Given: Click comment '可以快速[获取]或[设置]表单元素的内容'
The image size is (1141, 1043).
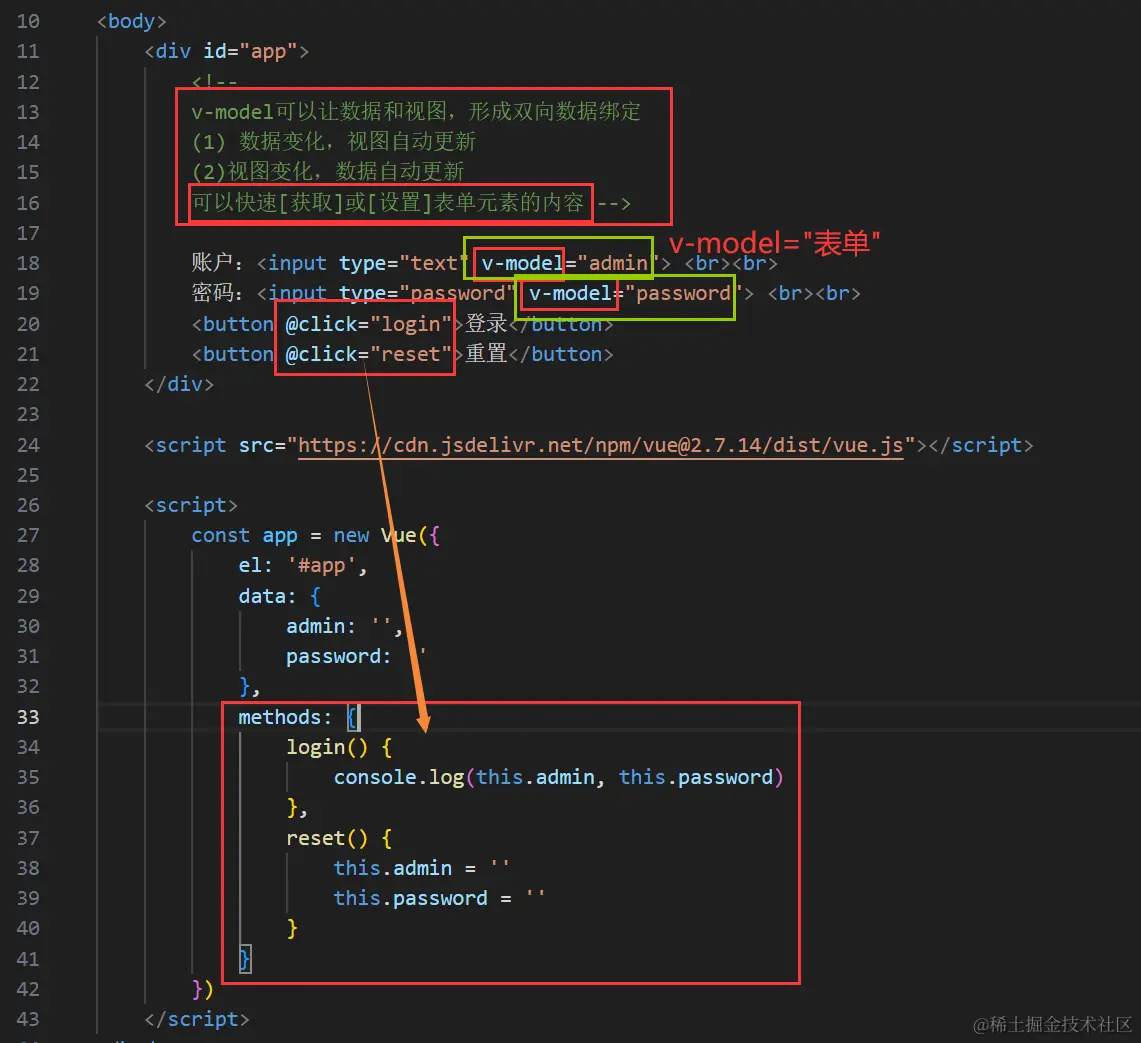Looking at the screenshot, I should [387, 202].
